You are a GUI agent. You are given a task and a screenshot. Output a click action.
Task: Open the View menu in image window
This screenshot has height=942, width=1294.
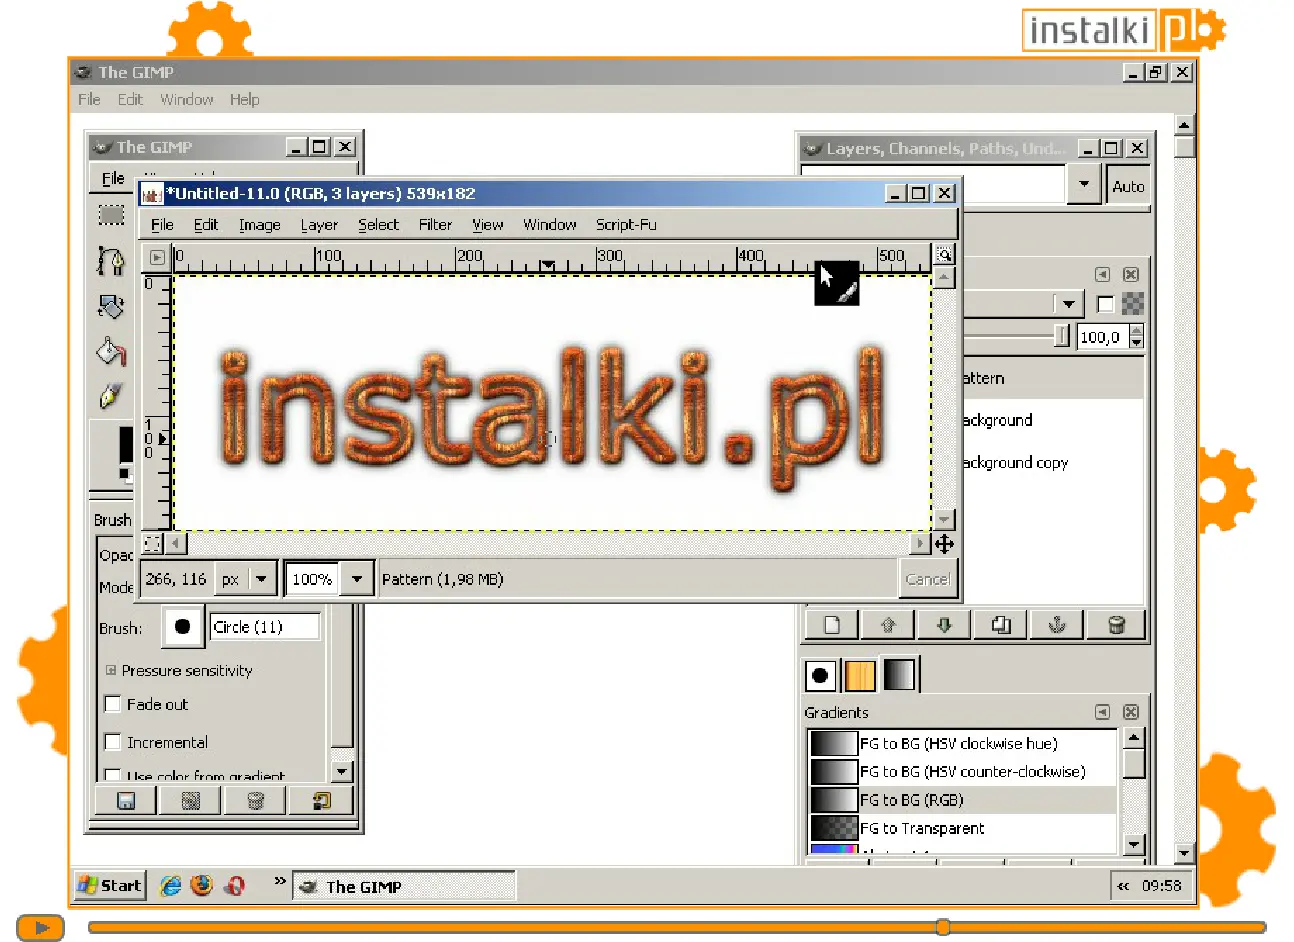tap(488, 225)
